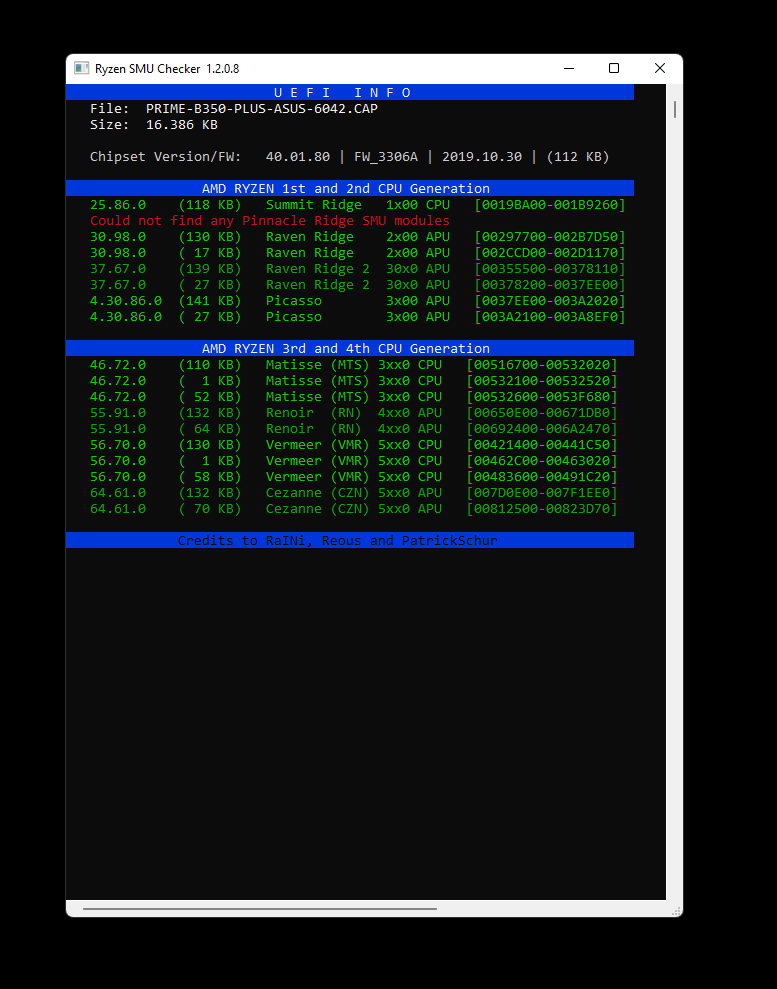Click the Raven Ridge 2 ( 27 KB) row

point(358,285)
